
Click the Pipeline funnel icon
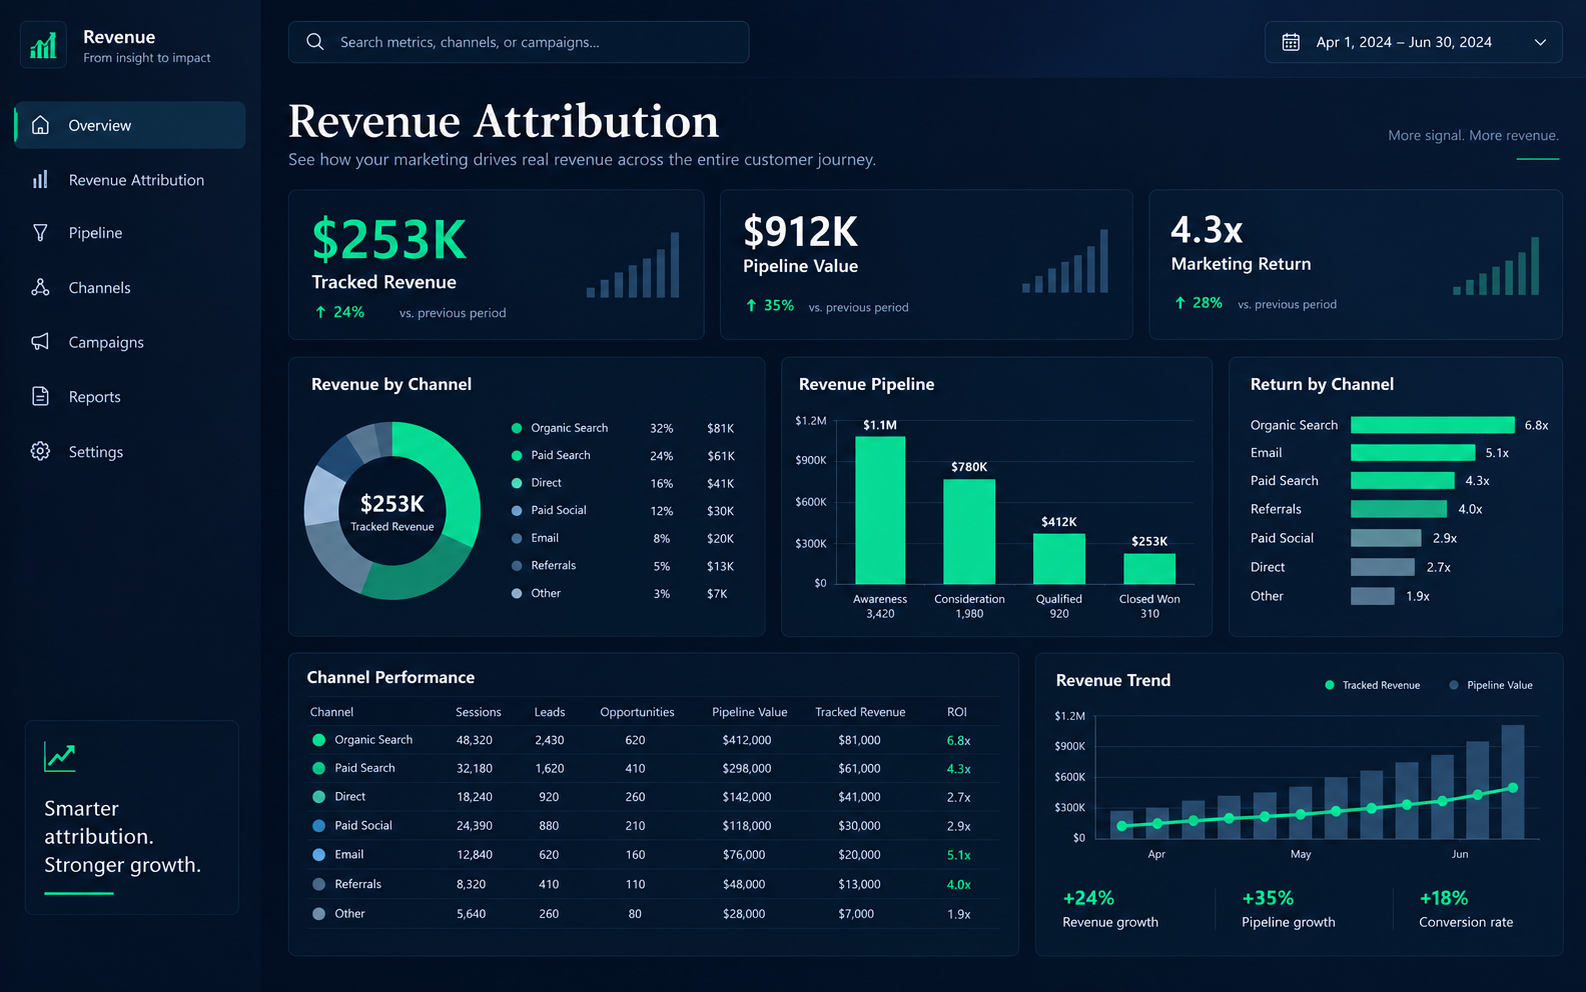tap(40, 233)
